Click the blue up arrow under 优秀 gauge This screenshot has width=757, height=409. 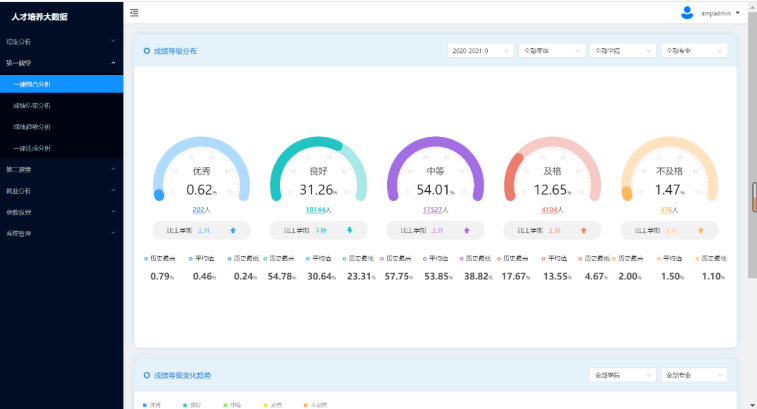[233, 230]
